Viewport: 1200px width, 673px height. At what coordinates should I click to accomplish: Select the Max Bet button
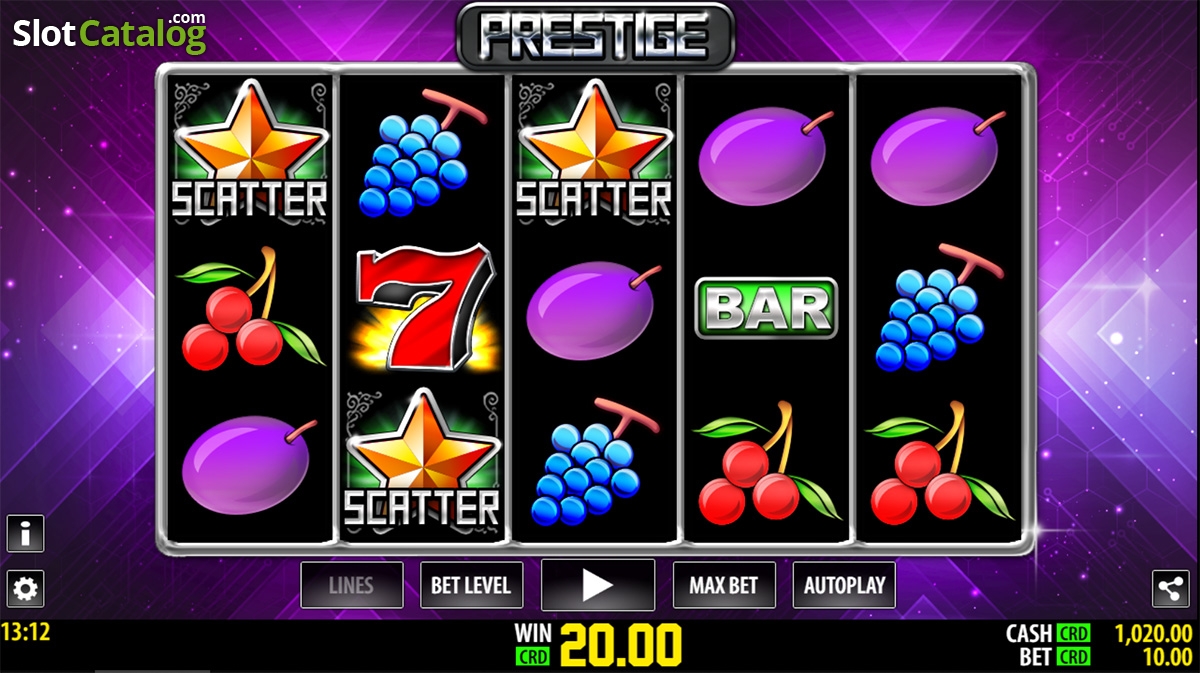[724, 585]
